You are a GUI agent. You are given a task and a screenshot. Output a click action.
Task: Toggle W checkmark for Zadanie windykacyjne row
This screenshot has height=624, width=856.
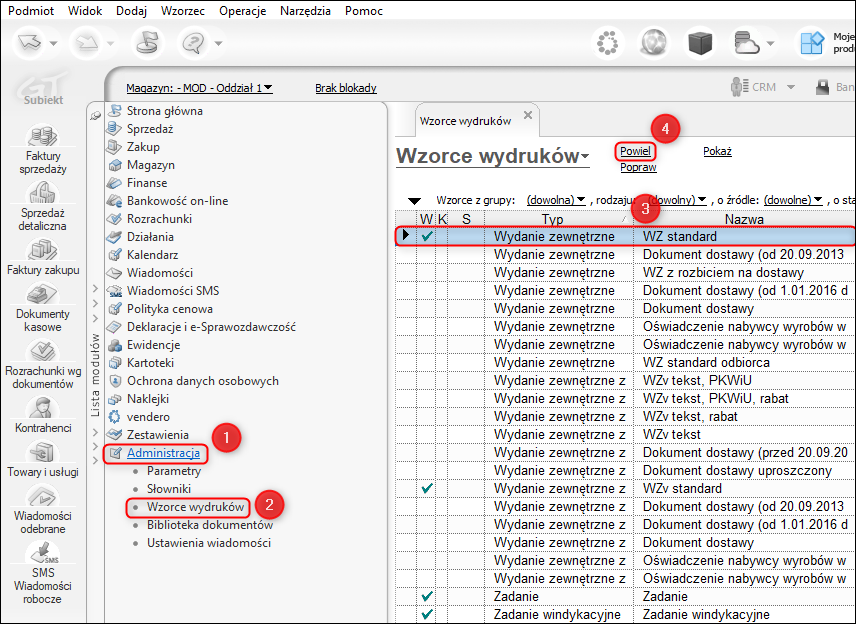[x=426, y=615]
